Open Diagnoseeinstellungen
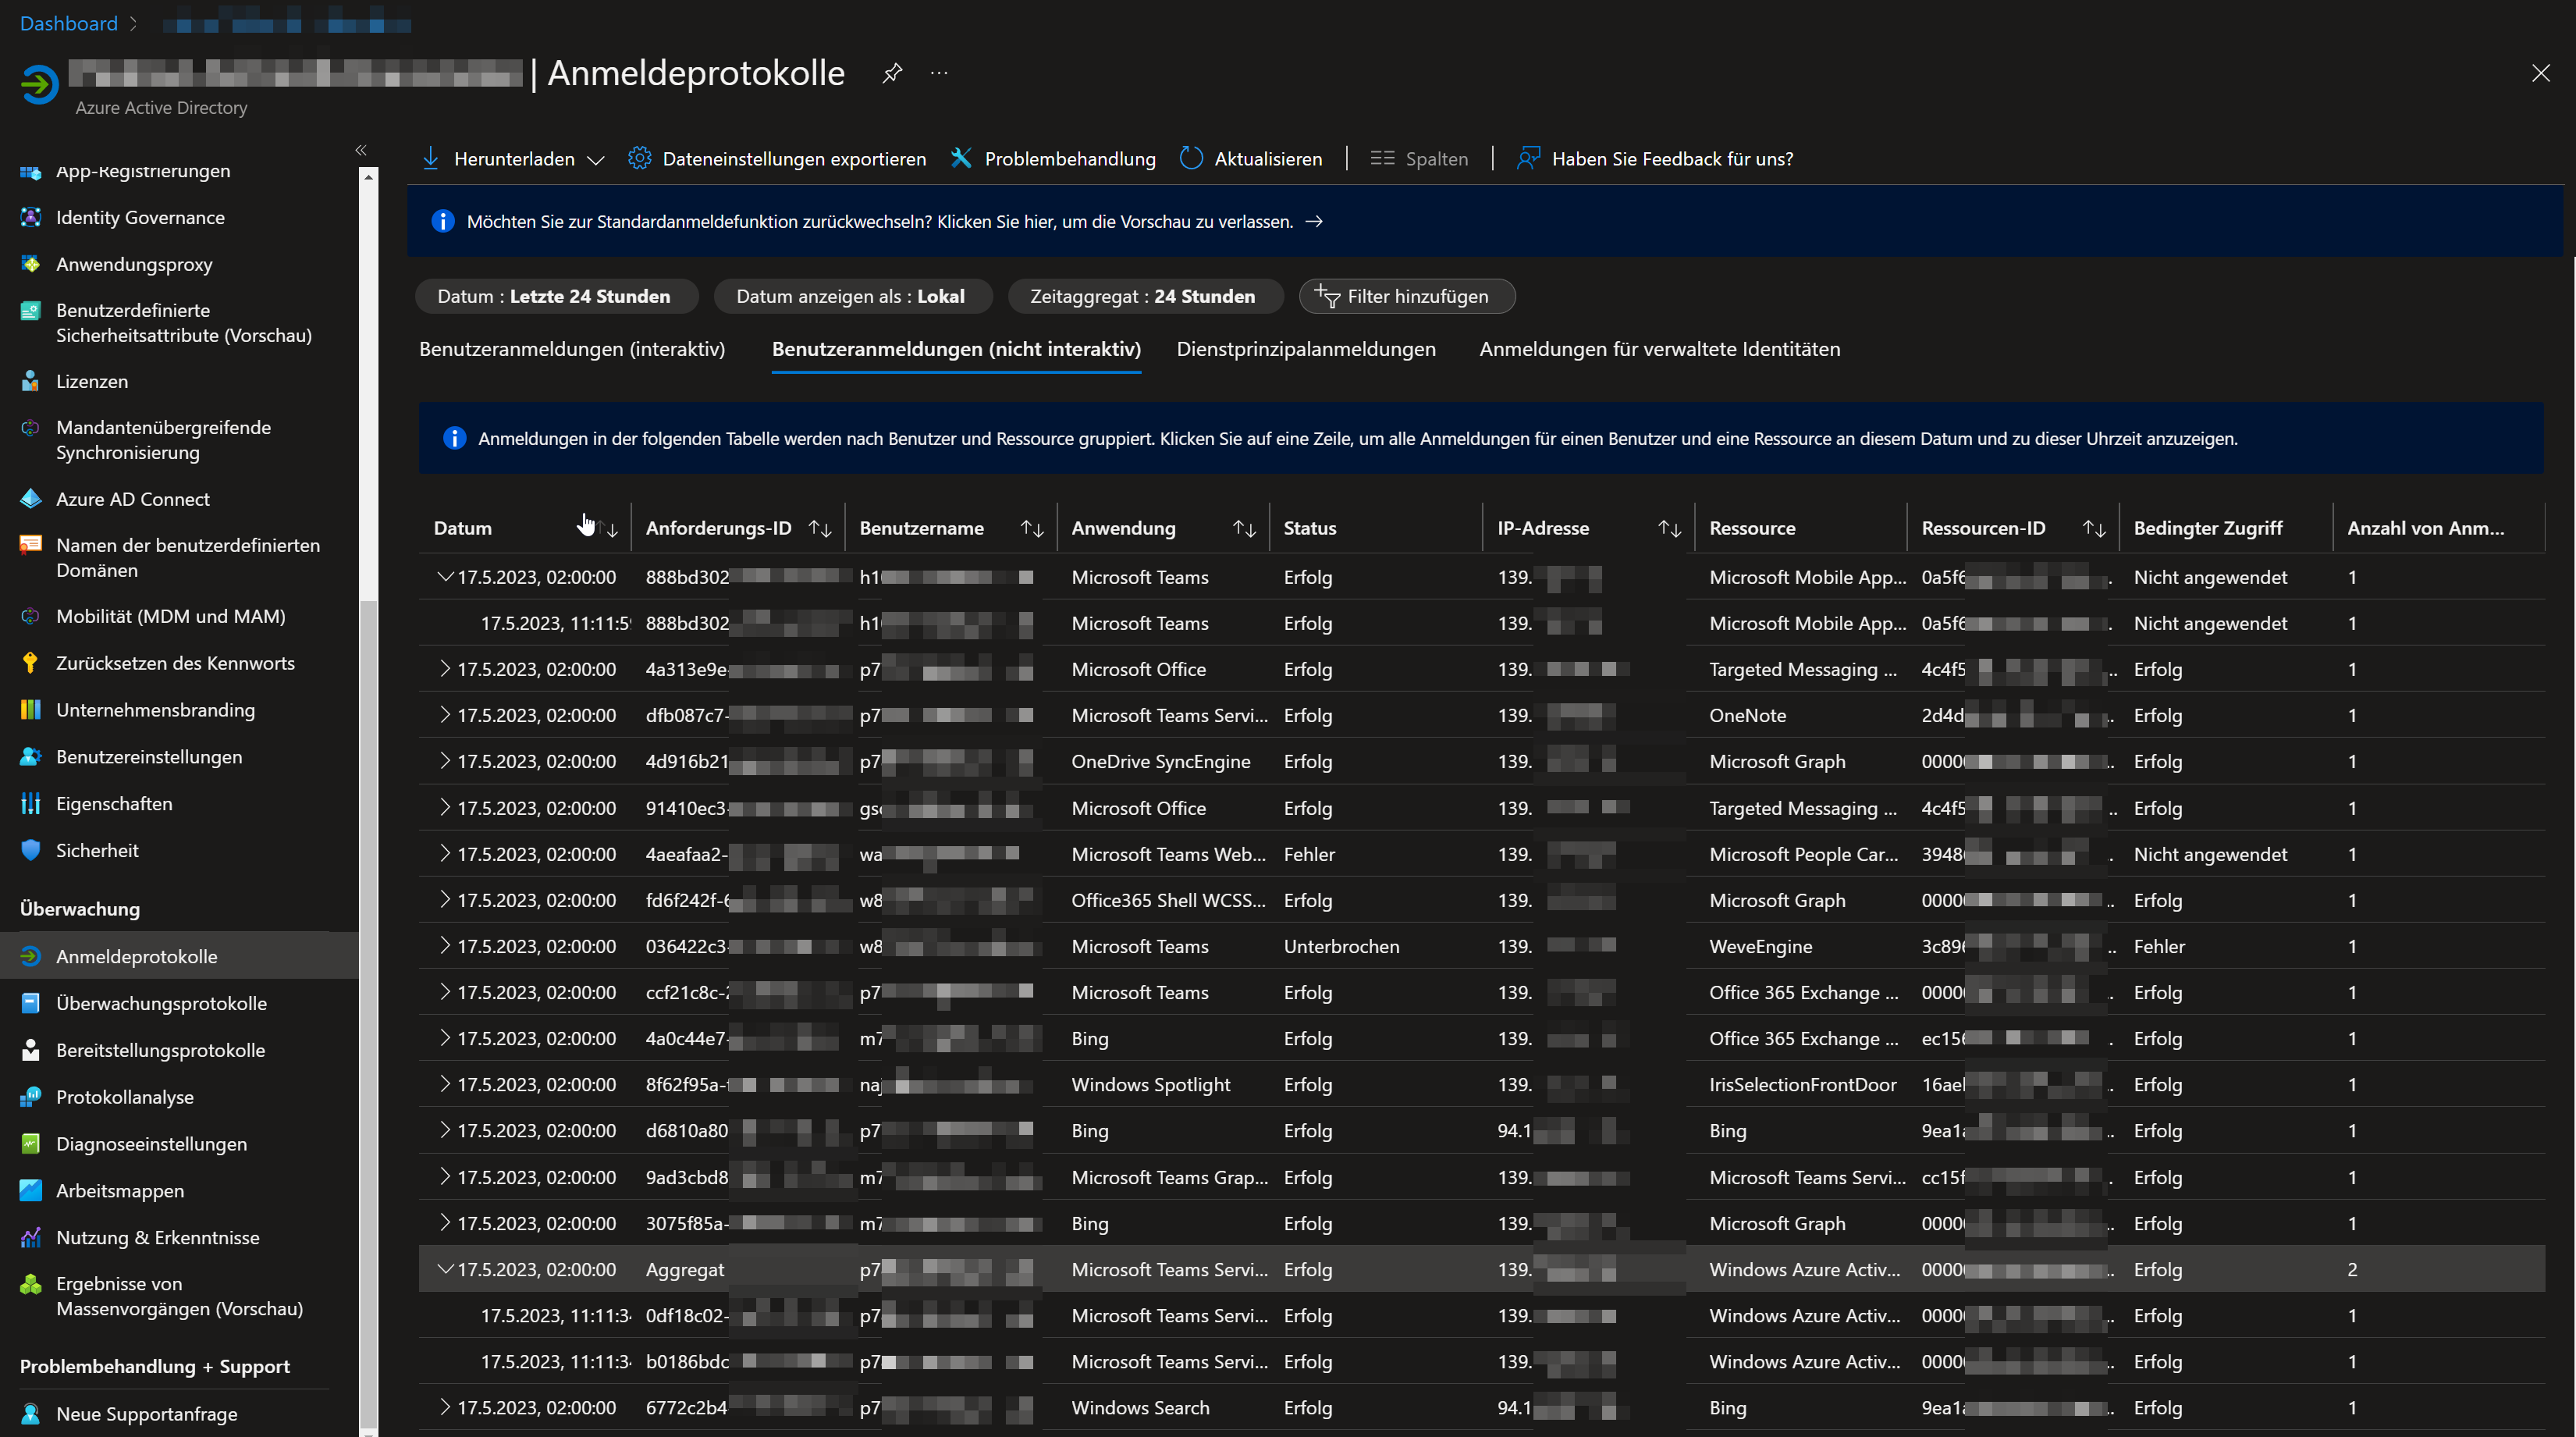The image size is (2576, 1437). [151, 1144]
